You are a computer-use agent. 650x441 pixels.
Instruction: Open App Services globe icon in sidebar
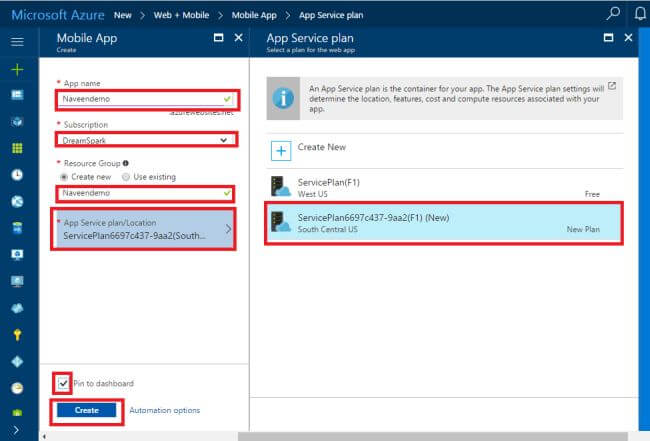17,201
